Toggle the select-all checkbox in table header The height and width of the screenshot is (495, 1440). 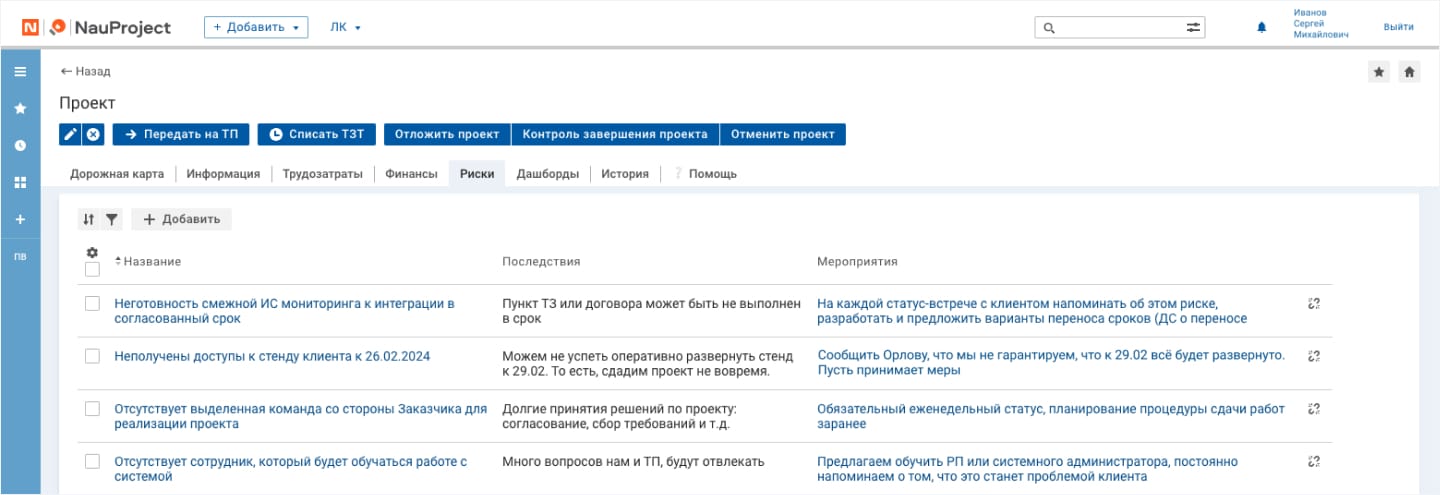pos(92,269)
